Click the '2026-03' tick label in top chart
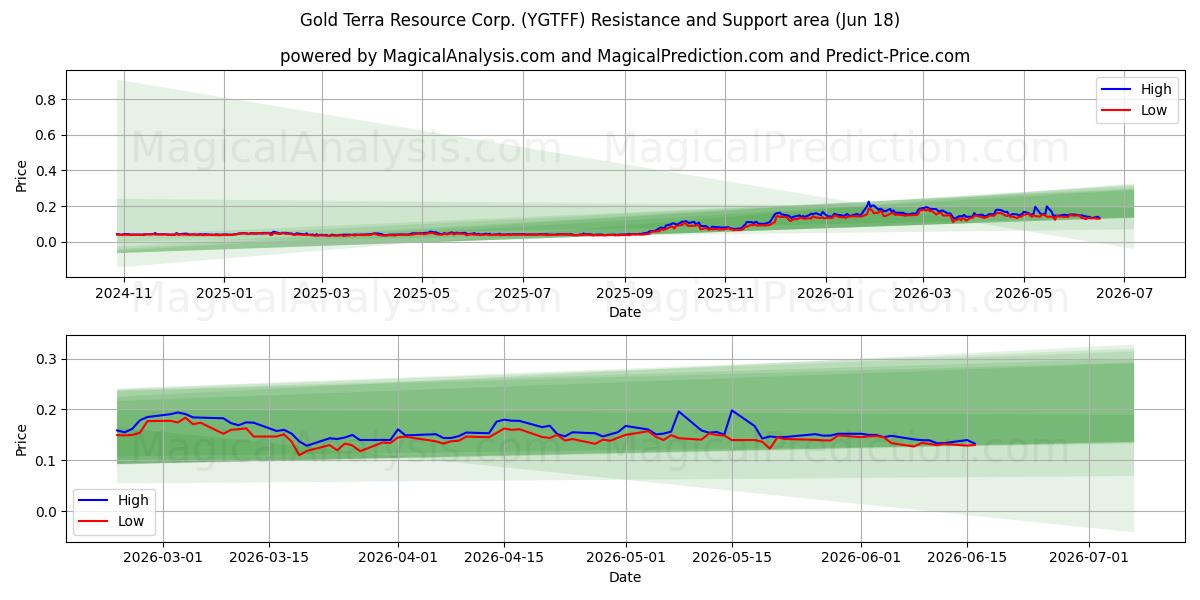Image resolution: width=1200 pixels, height=600 pixels. tap(923, 293)
